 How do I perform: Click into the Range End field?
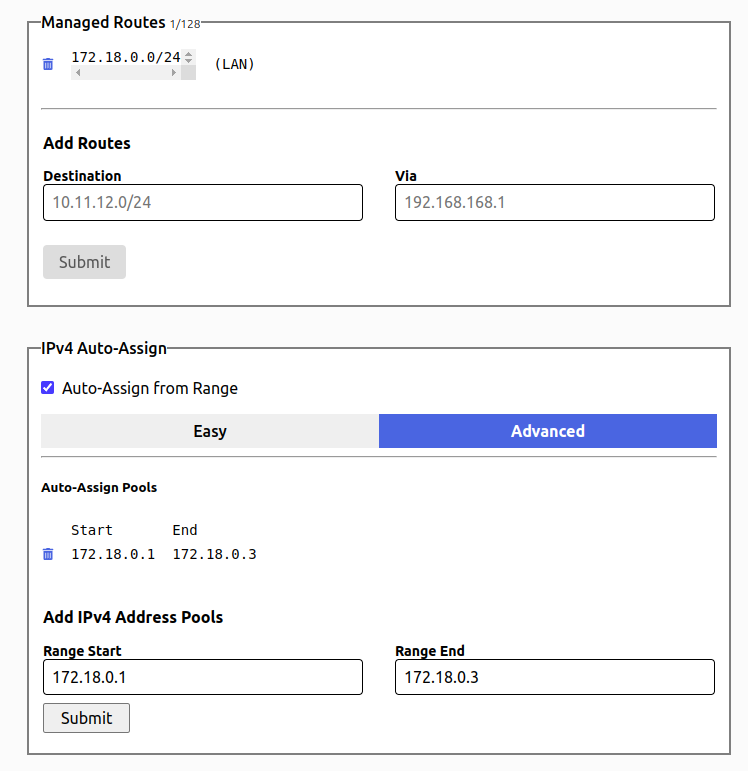[555, 677]
